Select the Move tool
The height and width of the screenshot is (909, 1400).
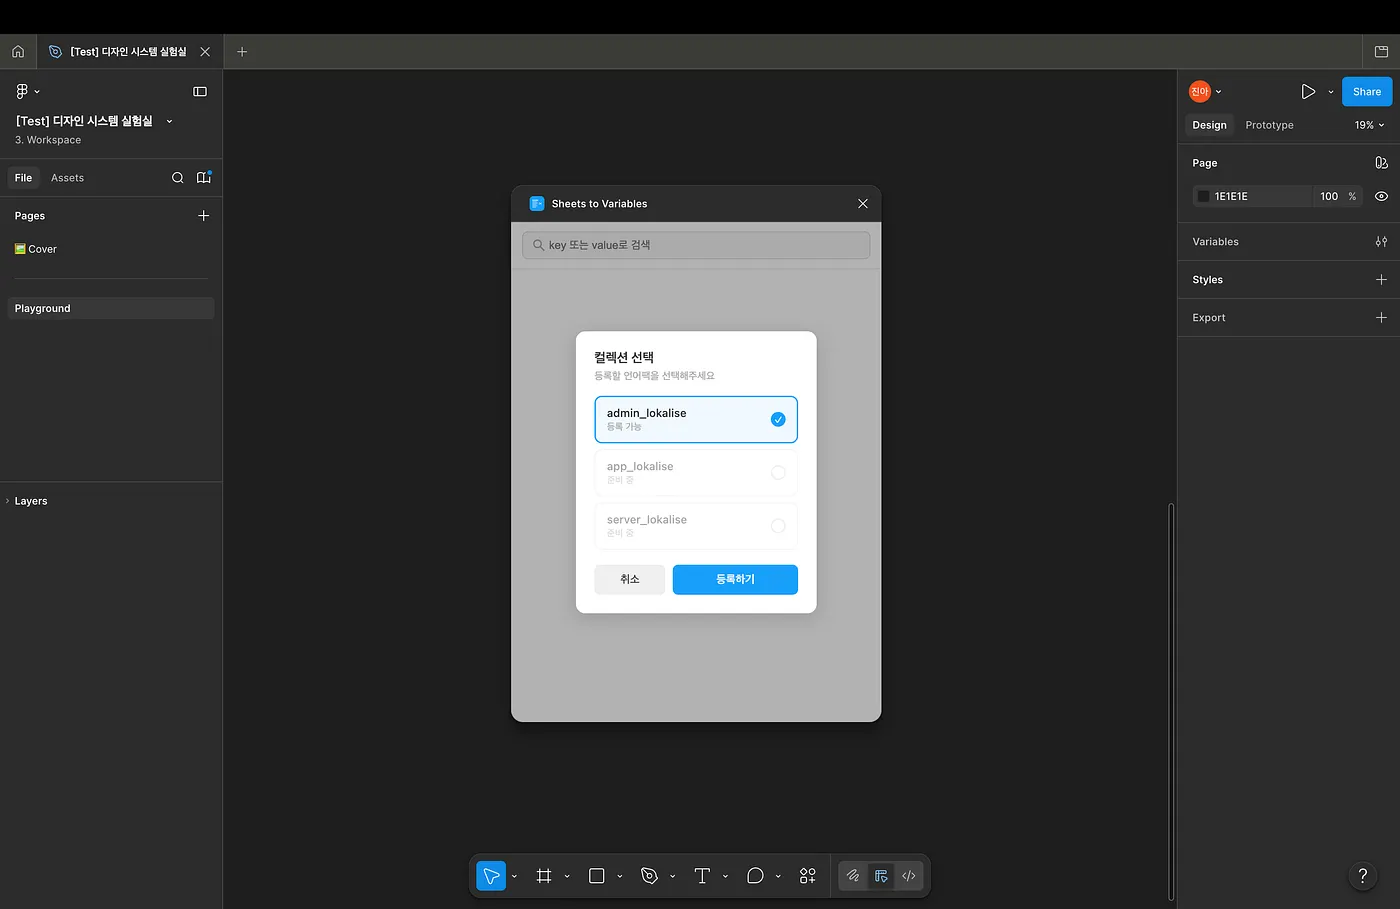pyautogui.click(x=491, y=876)
